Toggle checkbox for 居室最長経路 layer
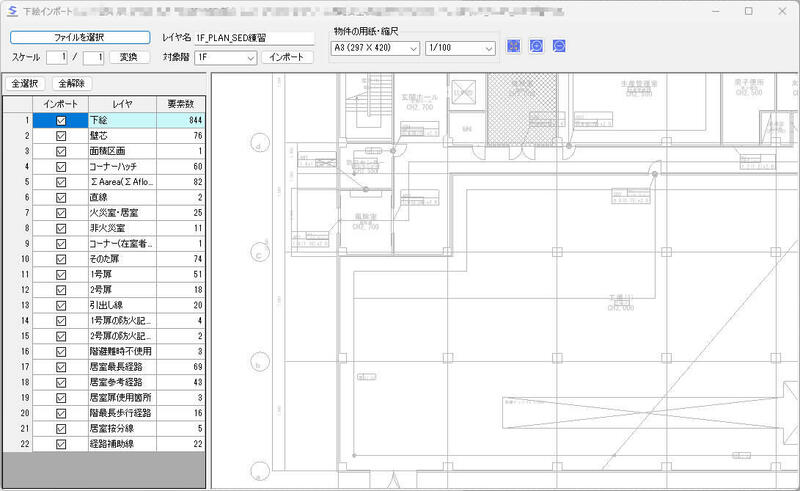This screenshot has height=491, width=800. (x=61, y=367)
